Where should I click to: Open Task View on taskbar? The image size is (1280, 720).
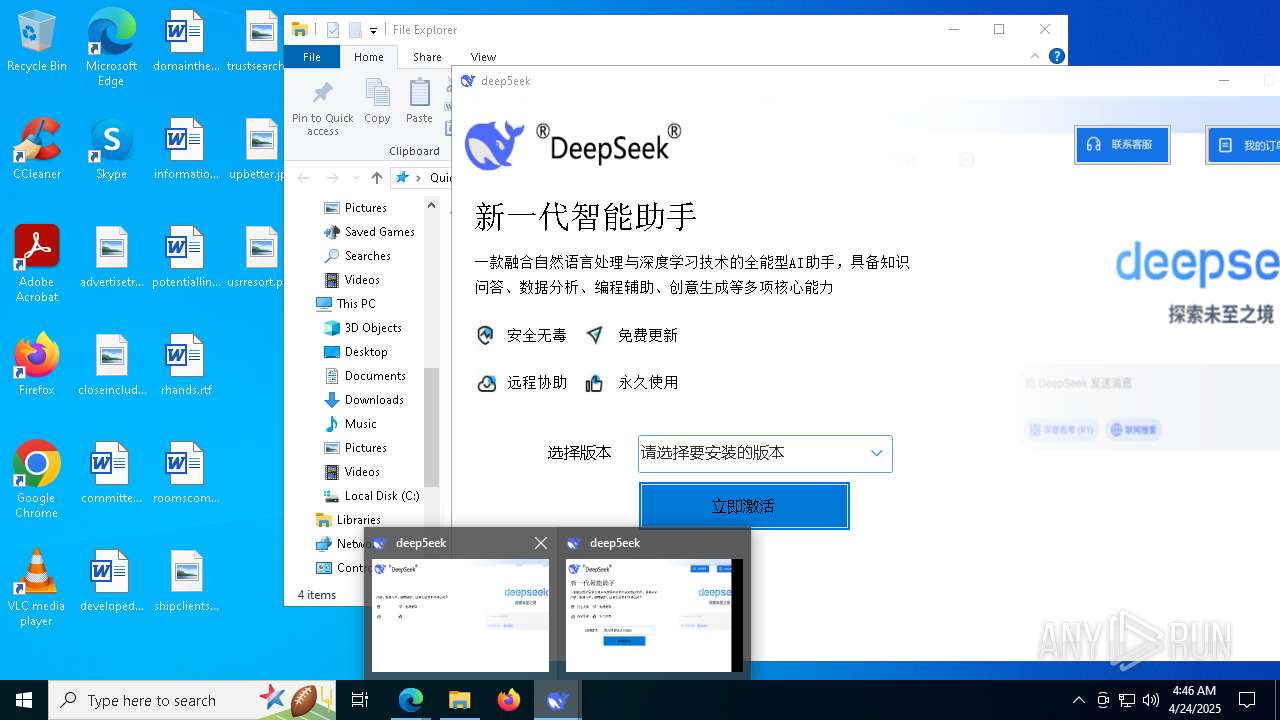361,700
